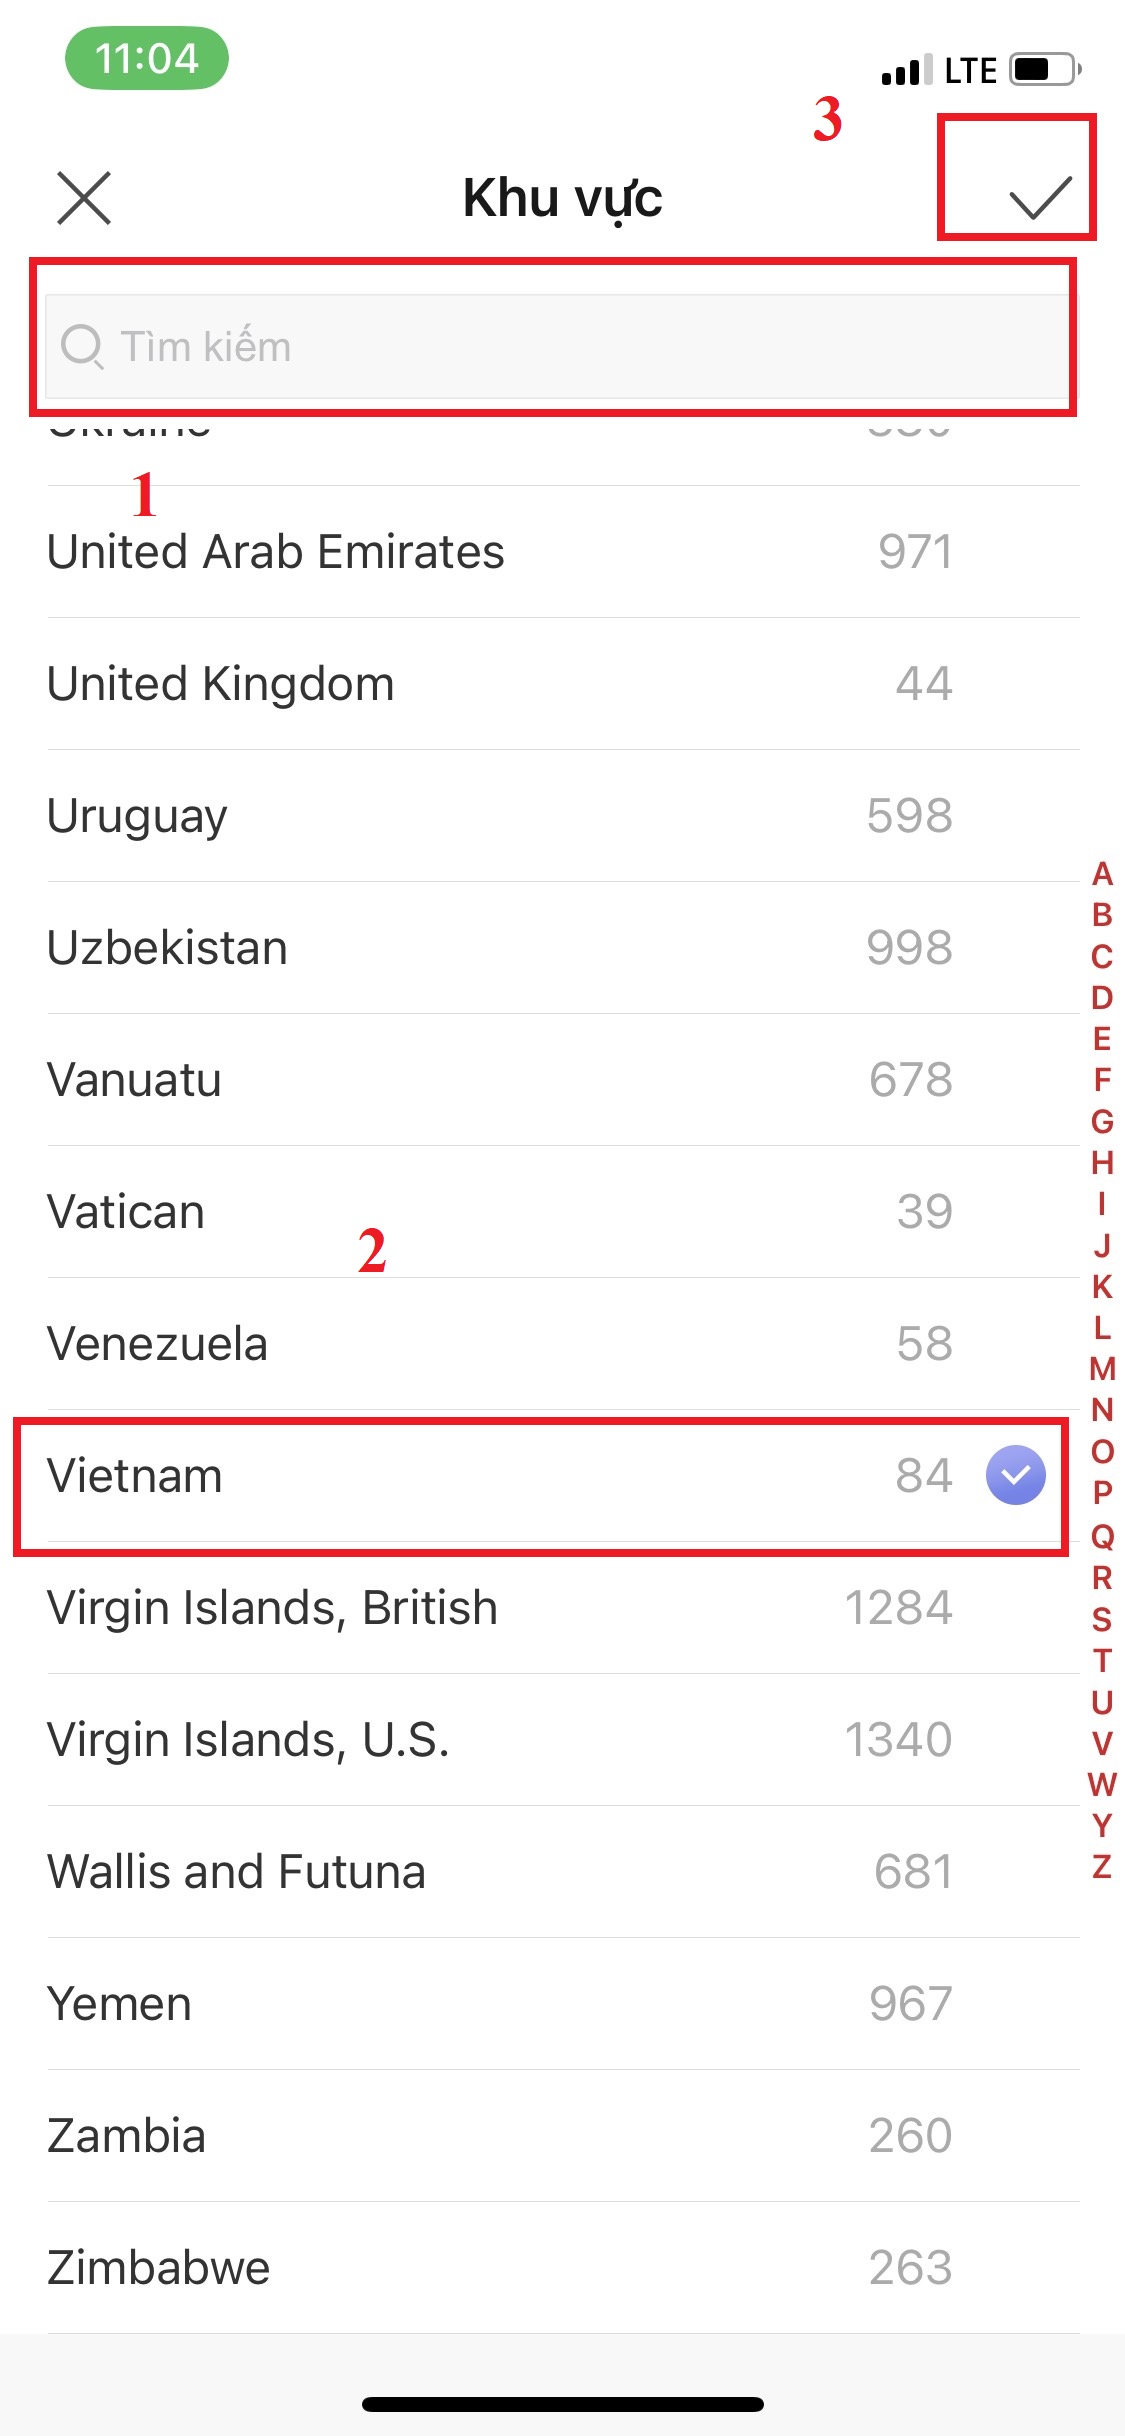Screen dimensions: 1125x2436
Task: Click the Tìm kiếm search field
Action: click(560, 347)
